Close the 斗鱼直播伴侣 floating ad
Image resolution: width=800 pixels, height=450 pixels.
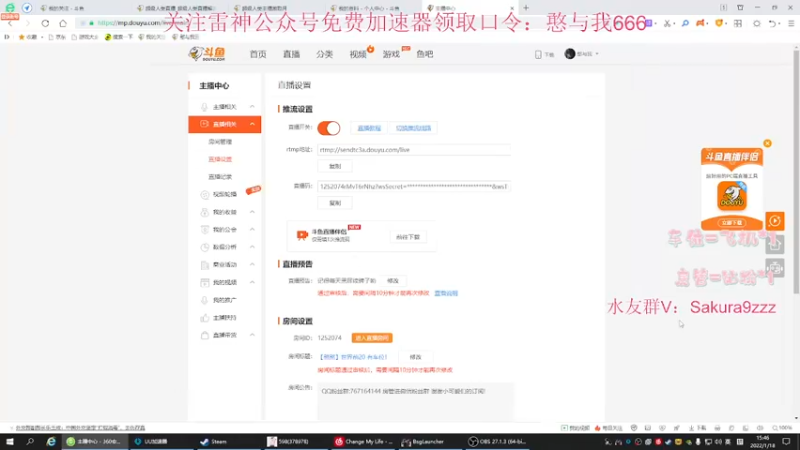767,143
